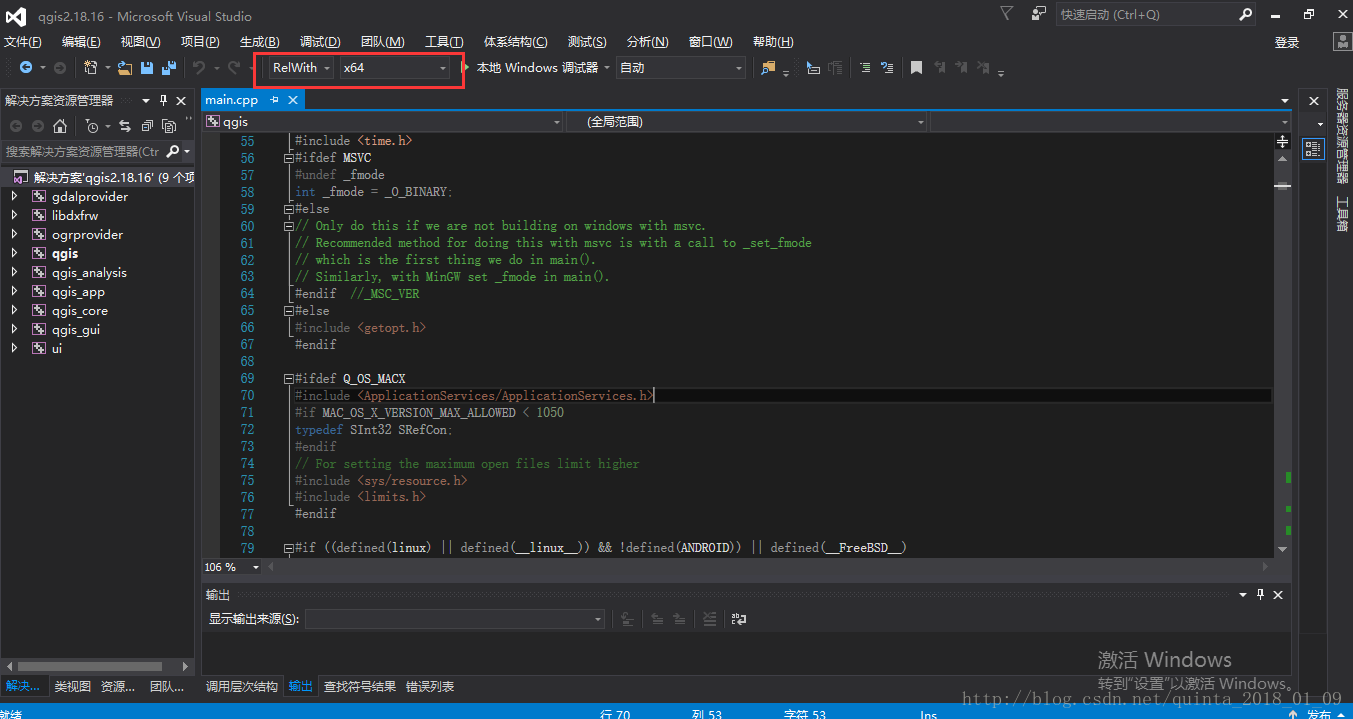Switch to the 调用层次结构 tab
The image size is (1353, 719).
point(242,686)
